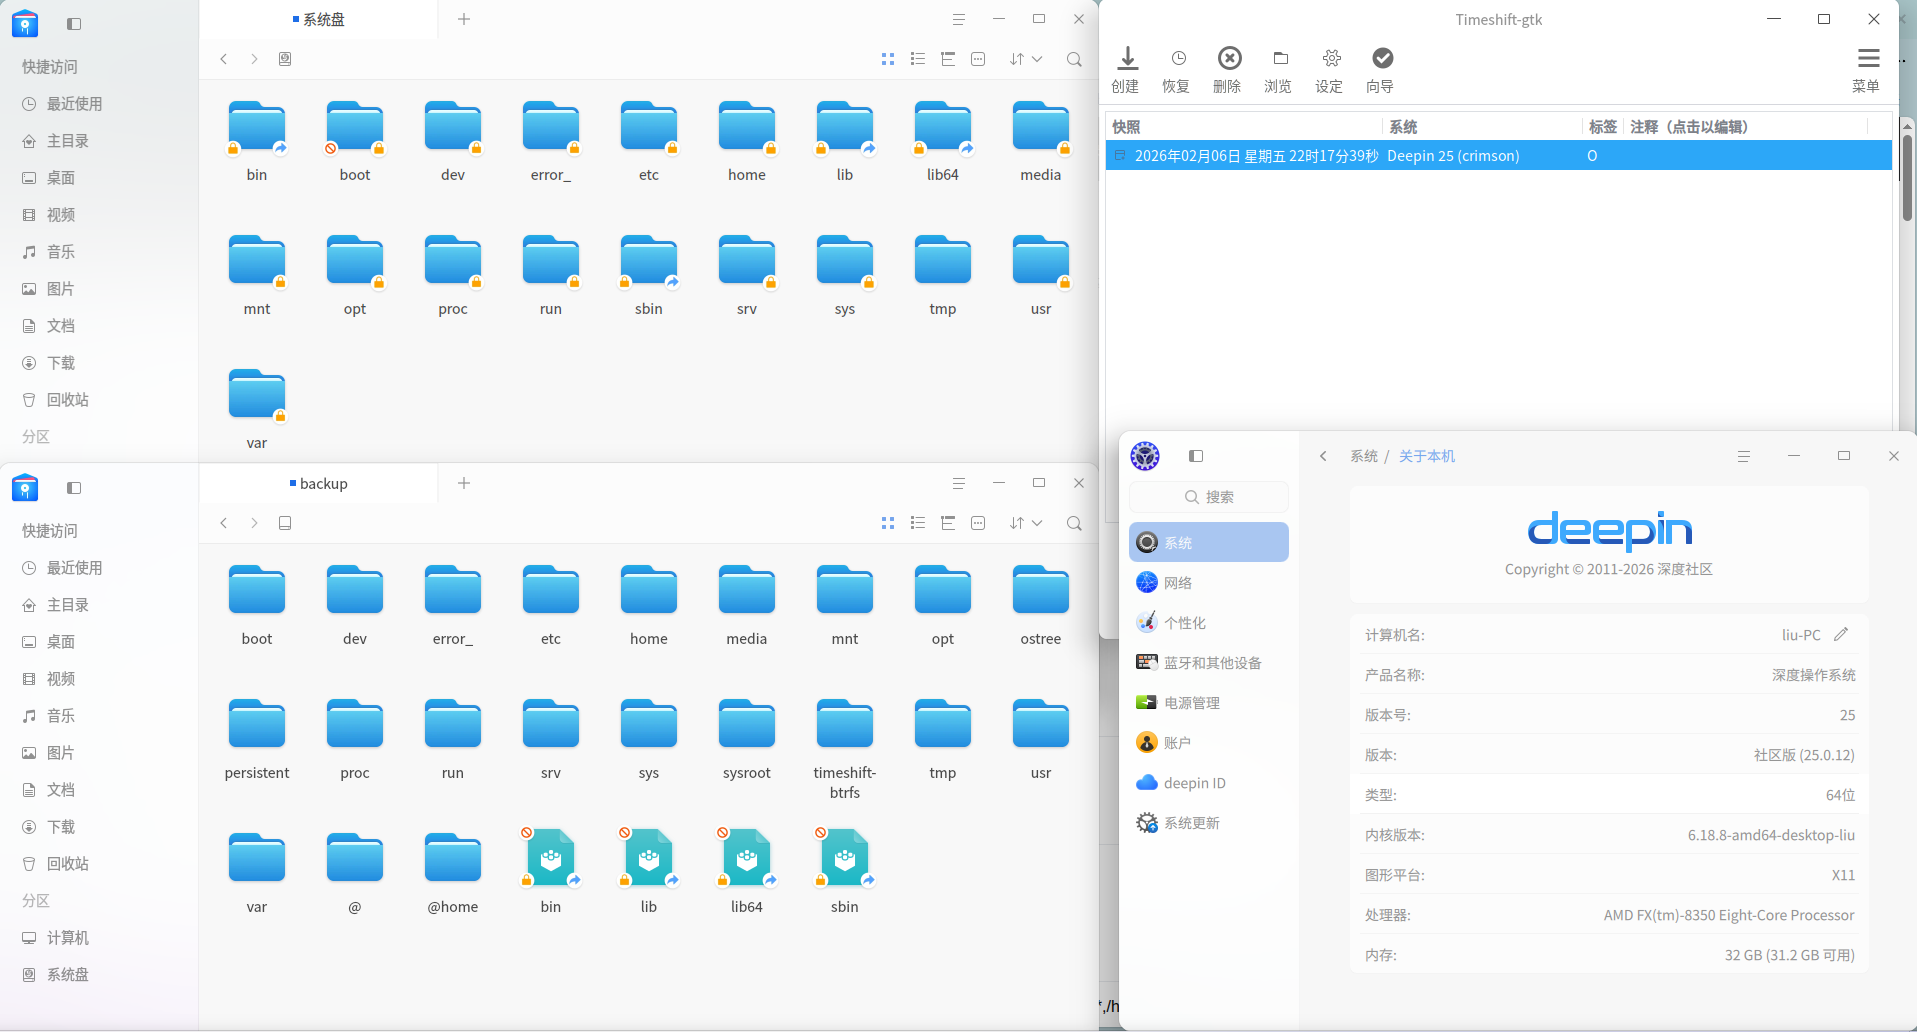
Task: Launch the Timeshift Wizard checkmark icon
Action: (1381, 59)
